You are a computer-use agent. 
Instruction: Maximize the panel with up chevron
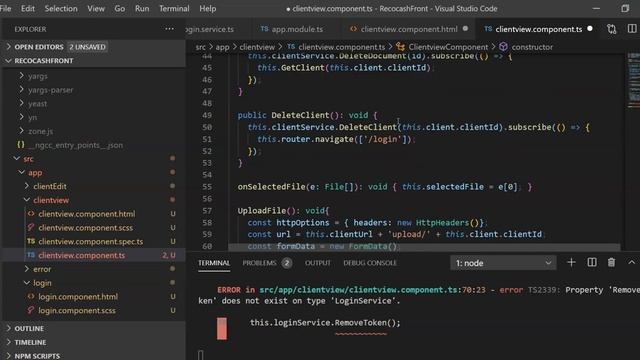[x=631, y=263]
